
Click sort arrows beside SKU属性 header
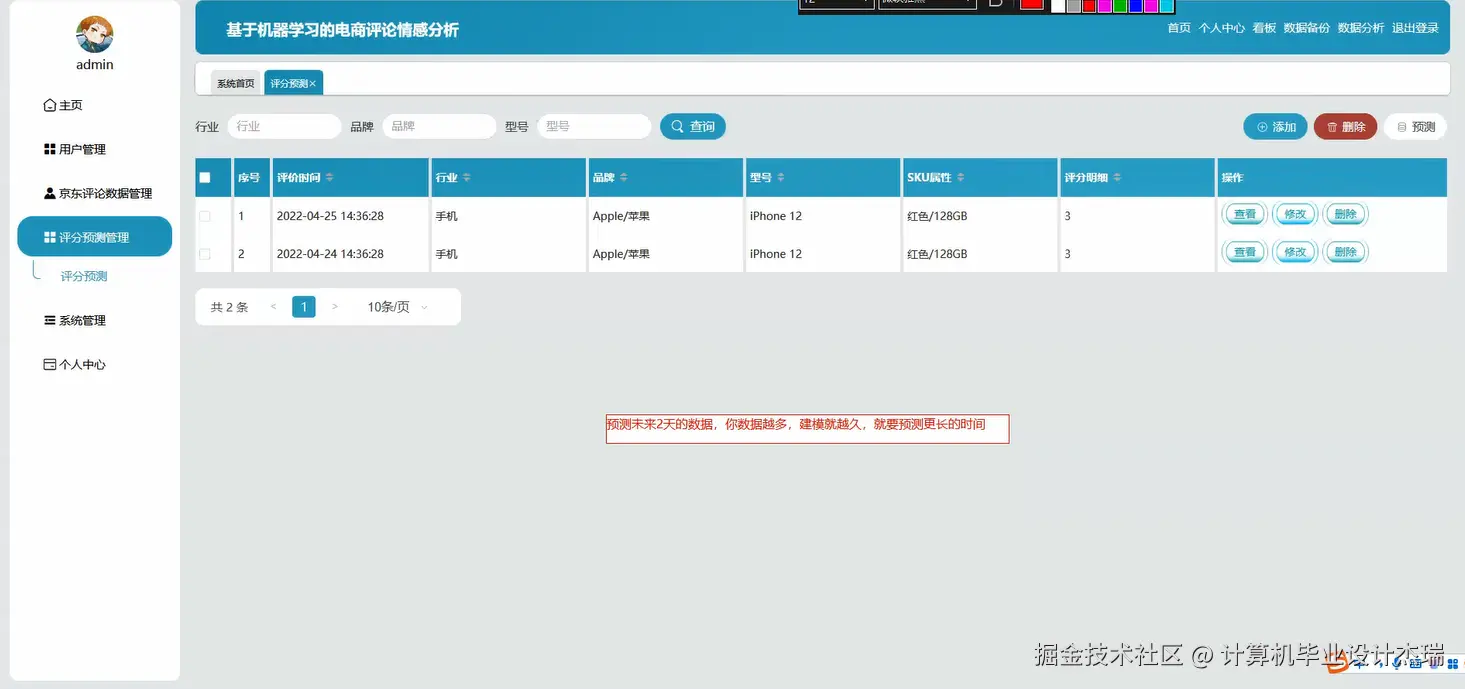[960, 177]
